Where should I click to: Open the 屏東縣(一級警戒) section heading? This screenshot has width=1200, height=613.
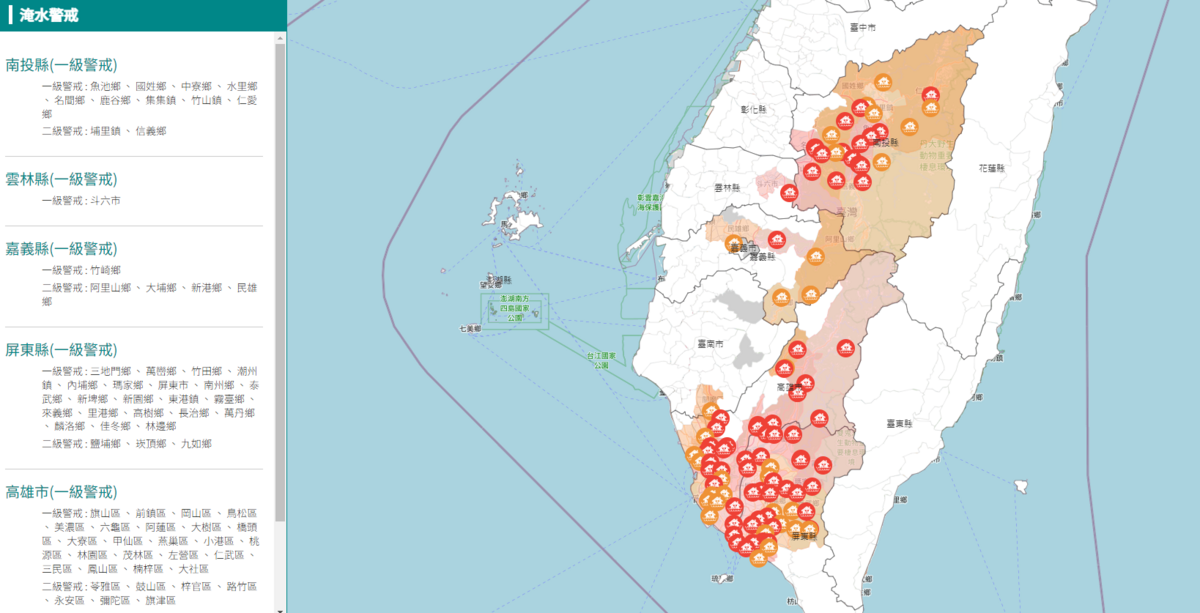(x=62, y=350)
